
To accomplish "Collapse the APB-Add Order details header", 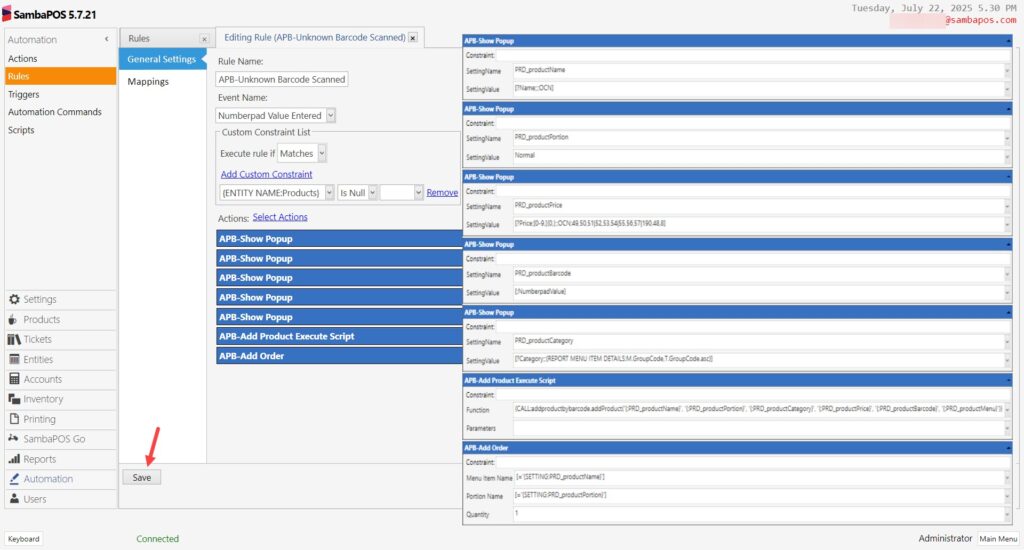I will 1008,448.
